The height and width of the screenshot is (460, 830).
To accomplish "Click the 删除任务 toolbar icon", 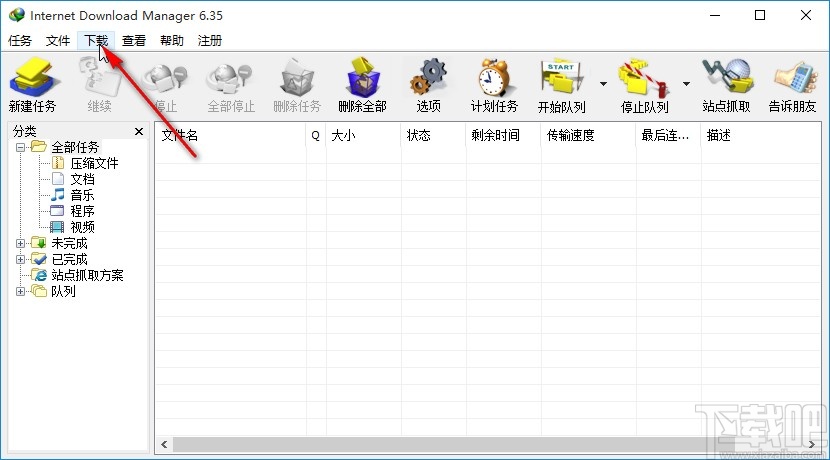I will [x=297, y=85].
